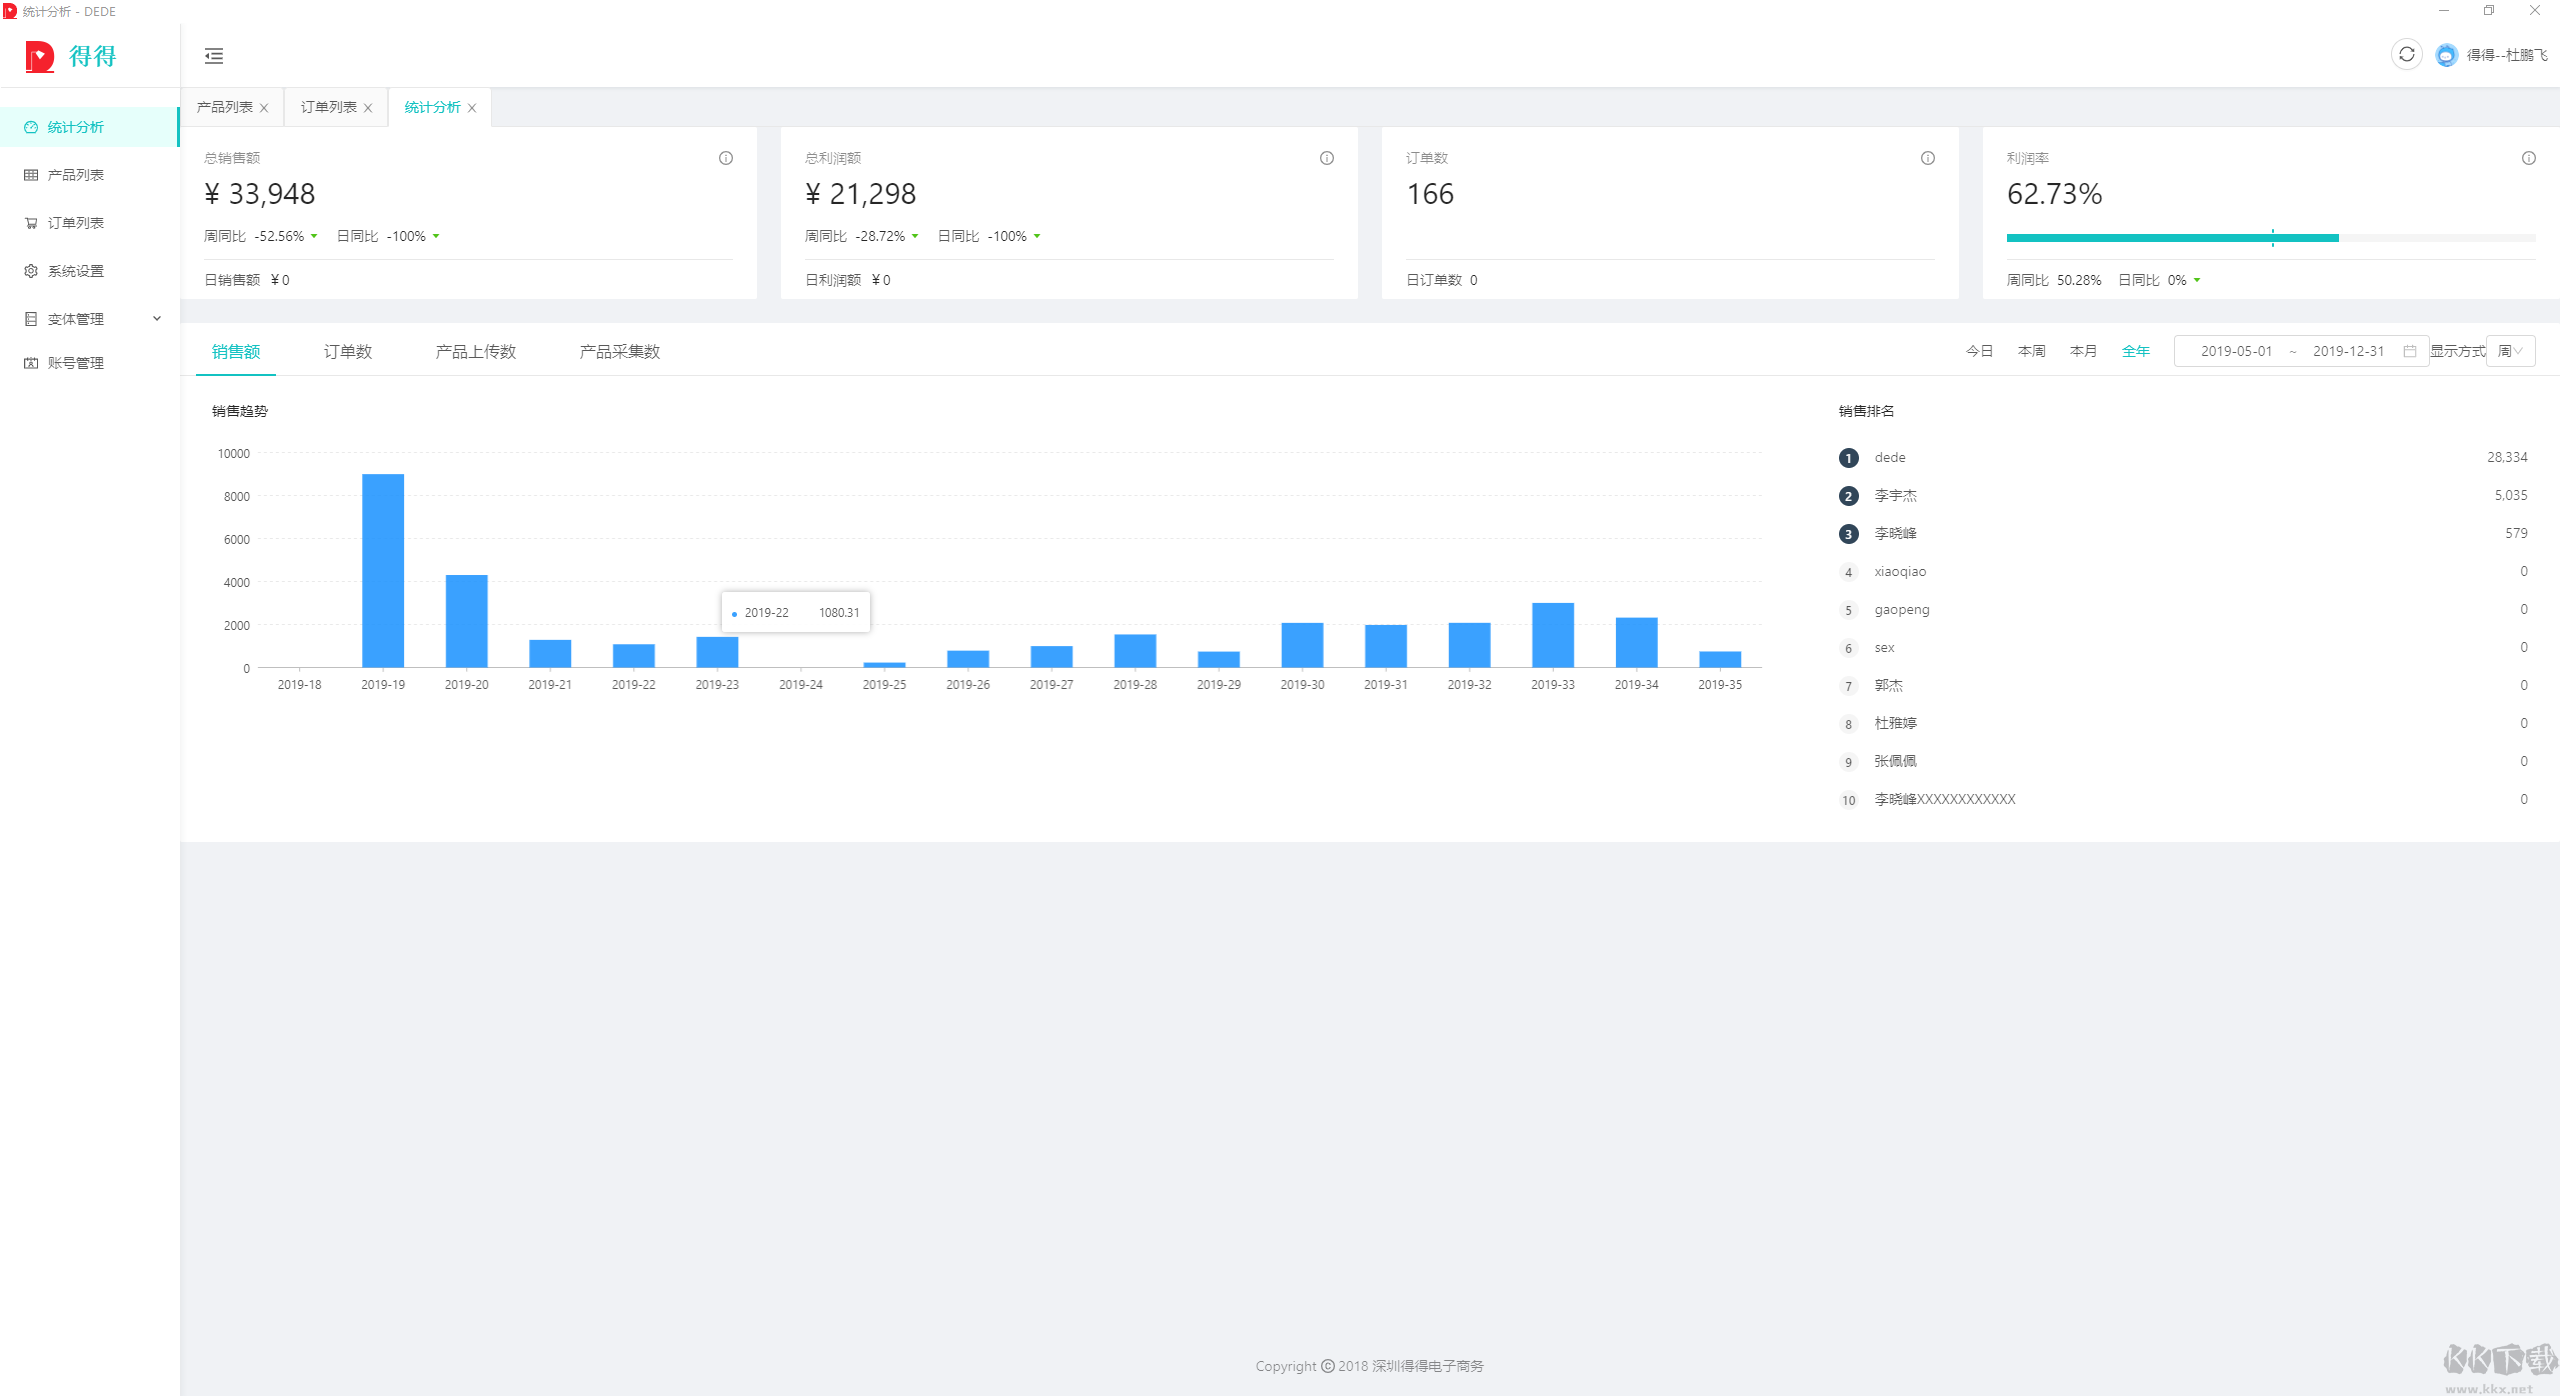Switch to the 产品采集数 tab
This screenshot has height=1396, width=2560.
click(x=620, y=351)
